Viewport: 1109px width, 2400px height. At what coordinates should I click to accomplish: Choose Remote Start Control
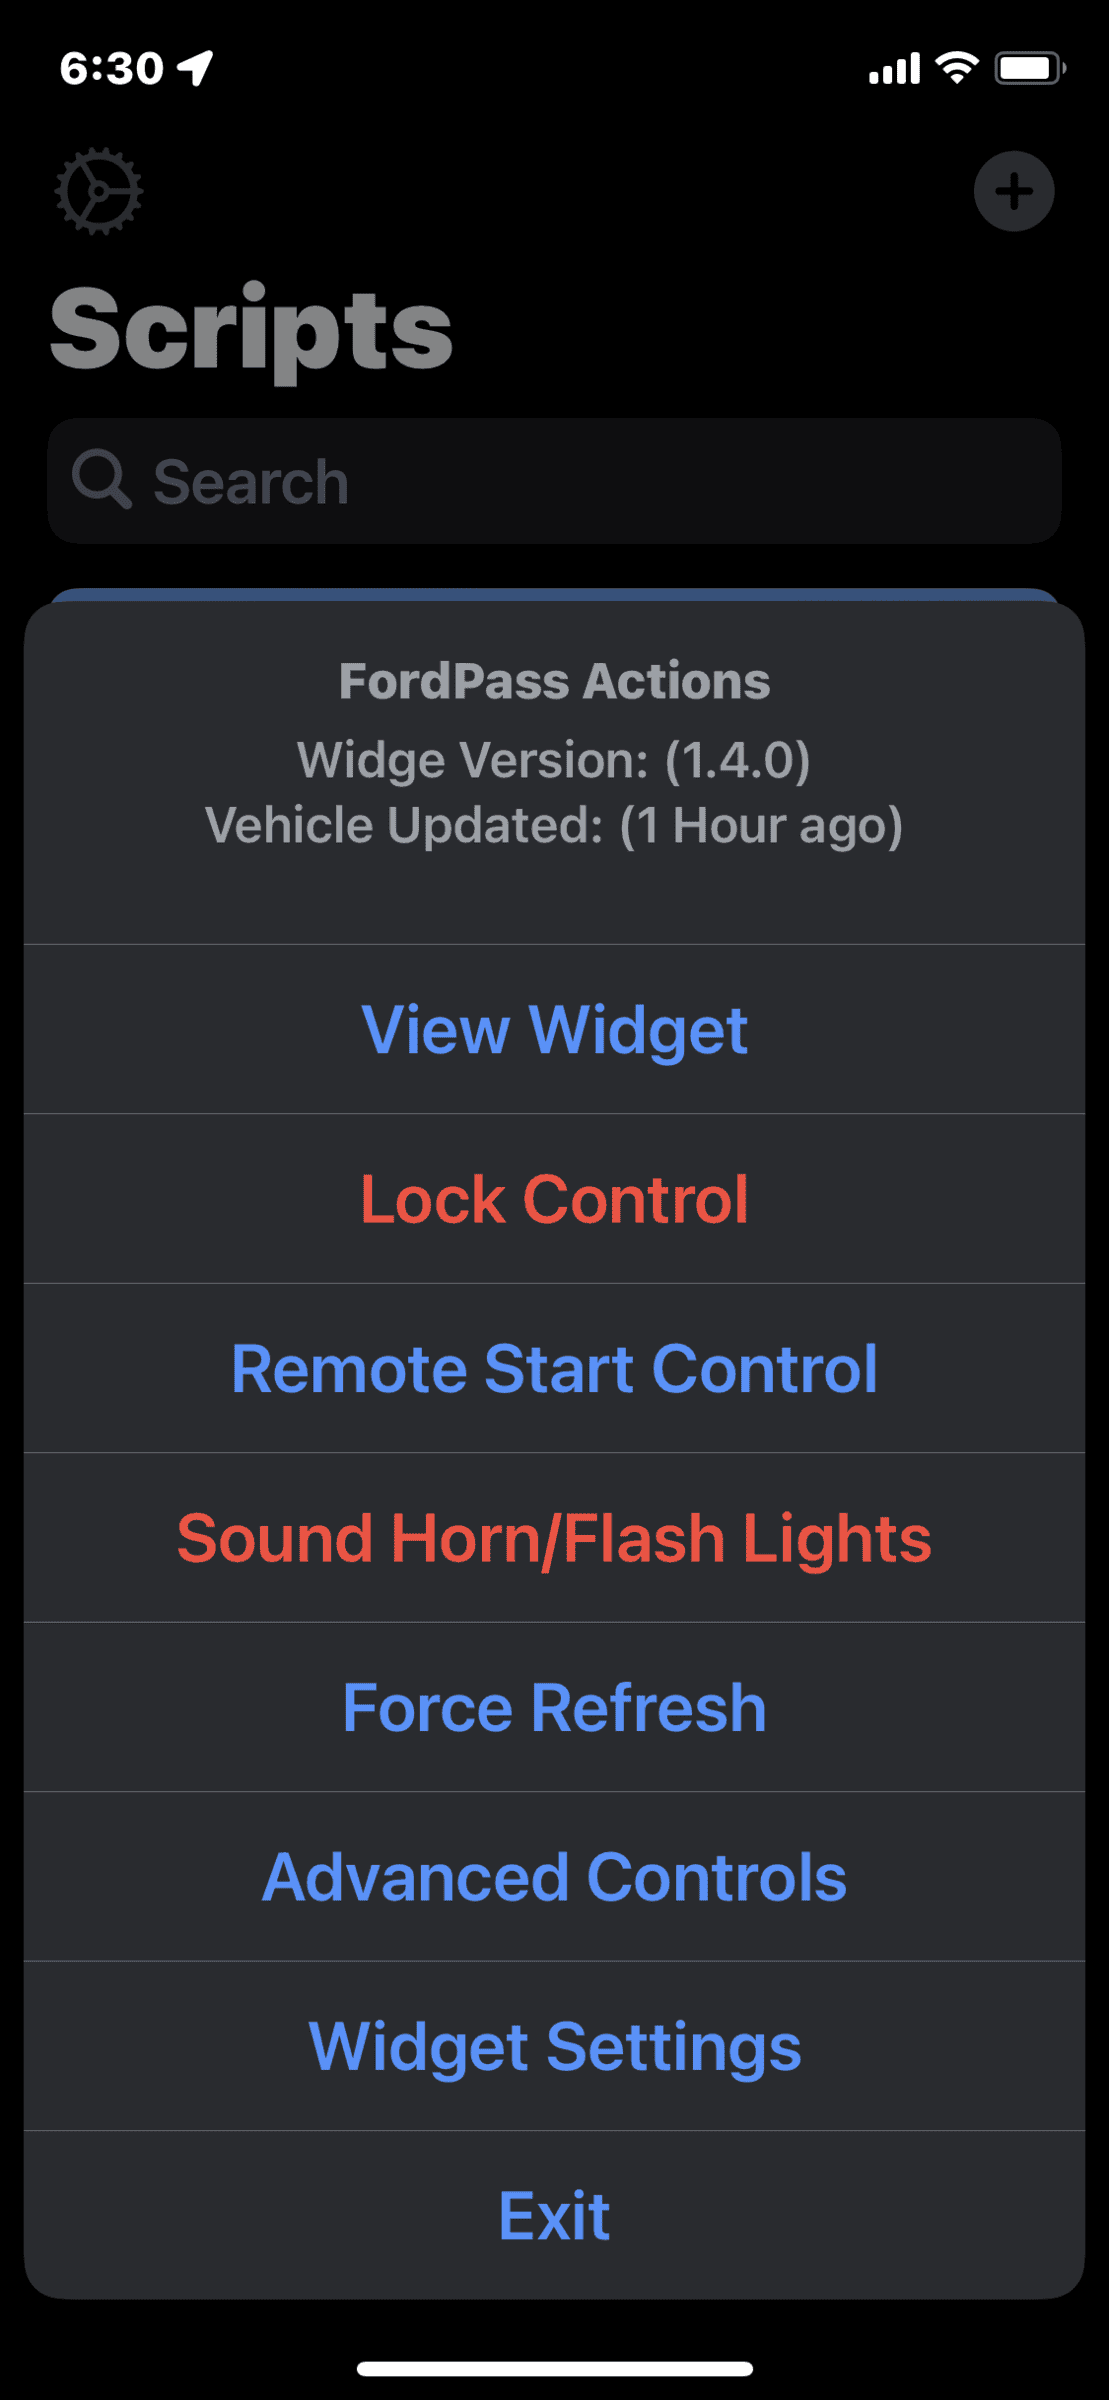(554, 1368)
